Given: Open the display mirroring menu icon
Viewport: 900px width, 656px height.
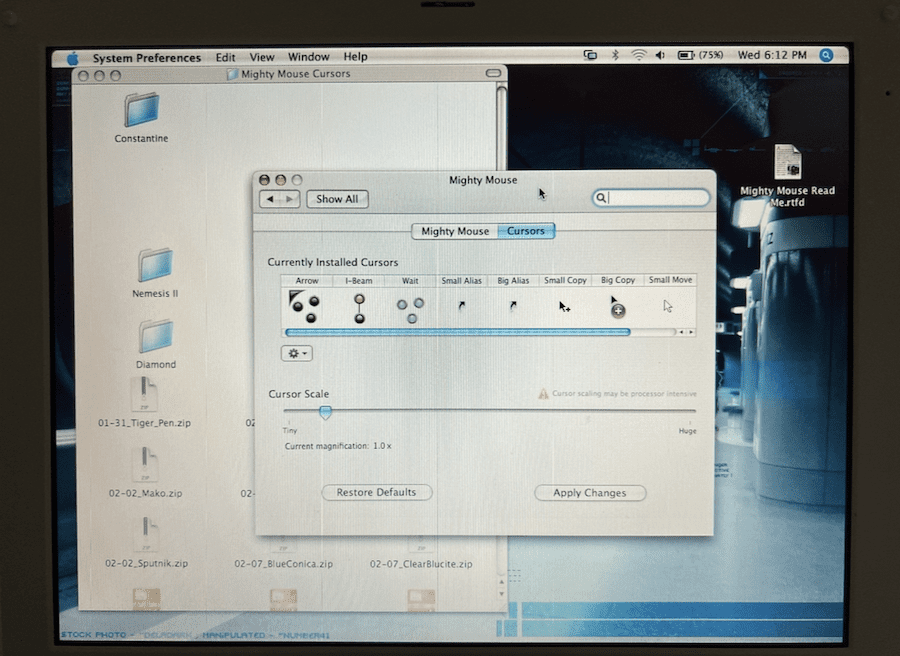Looking at the screenshot, I should click(x=590, y=55).
